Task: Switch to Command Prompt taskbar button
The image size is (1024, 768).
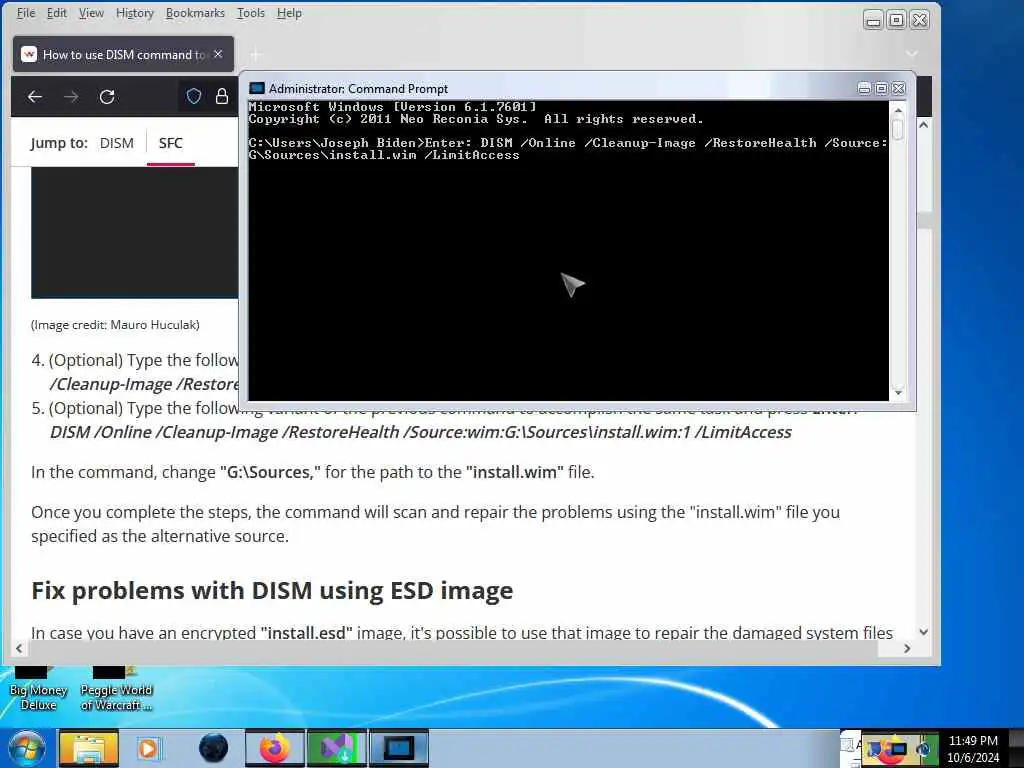Action: coord(399,748)
